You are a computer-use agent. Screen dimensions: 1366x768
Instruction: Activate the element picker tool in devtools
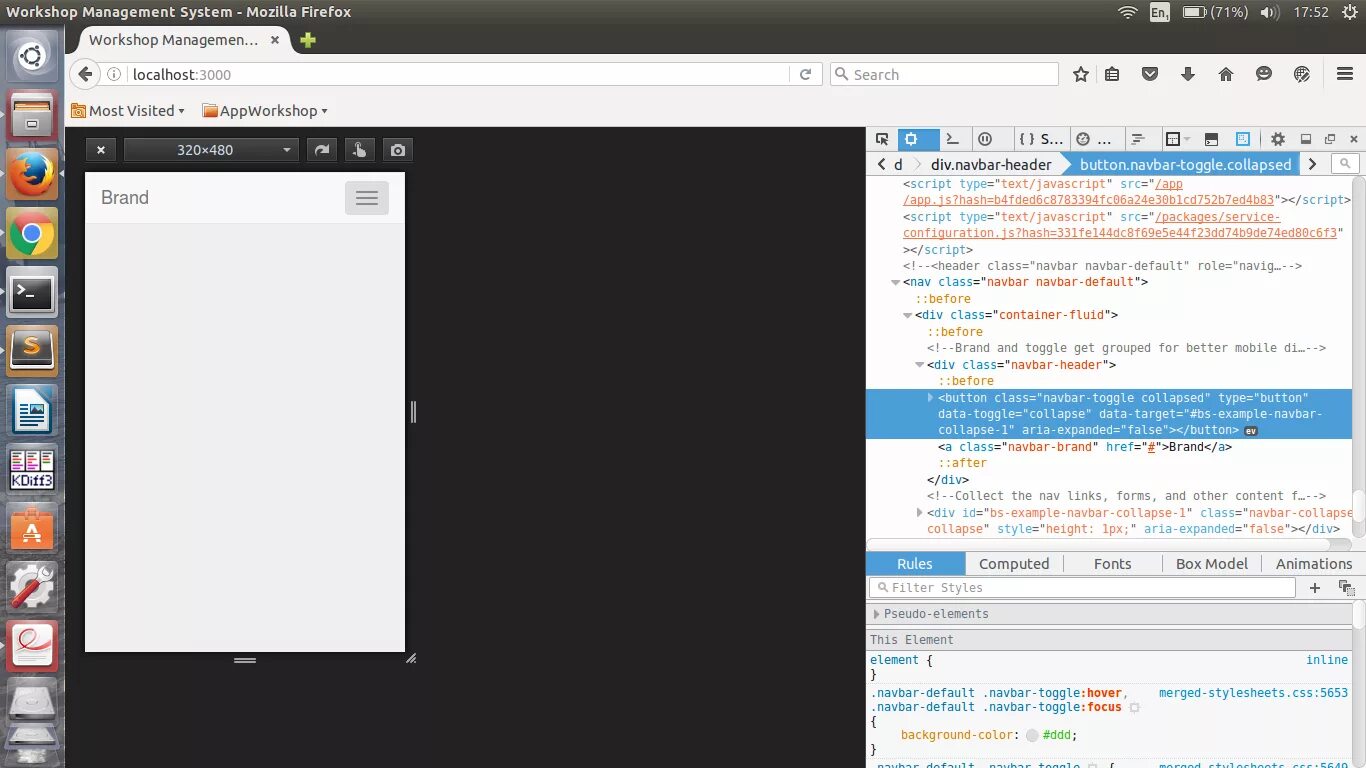[882, 139]
